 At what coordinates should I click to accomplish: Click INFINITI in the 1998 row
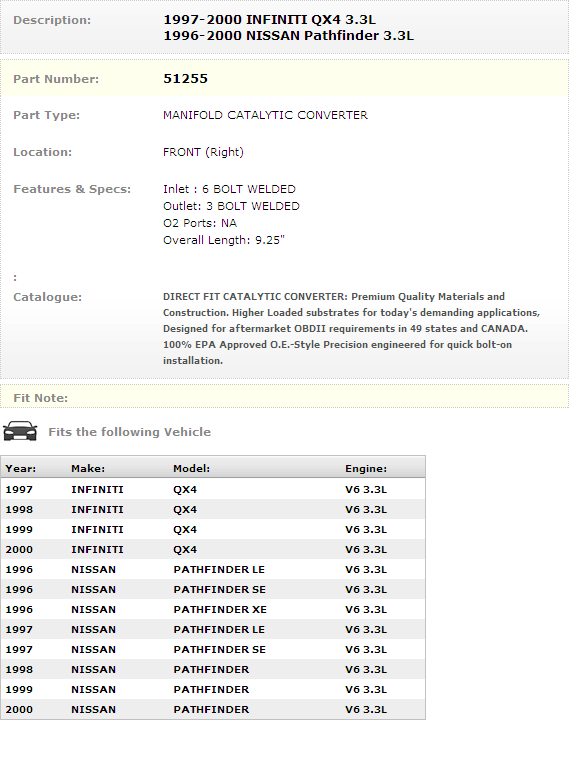point(97,510)
